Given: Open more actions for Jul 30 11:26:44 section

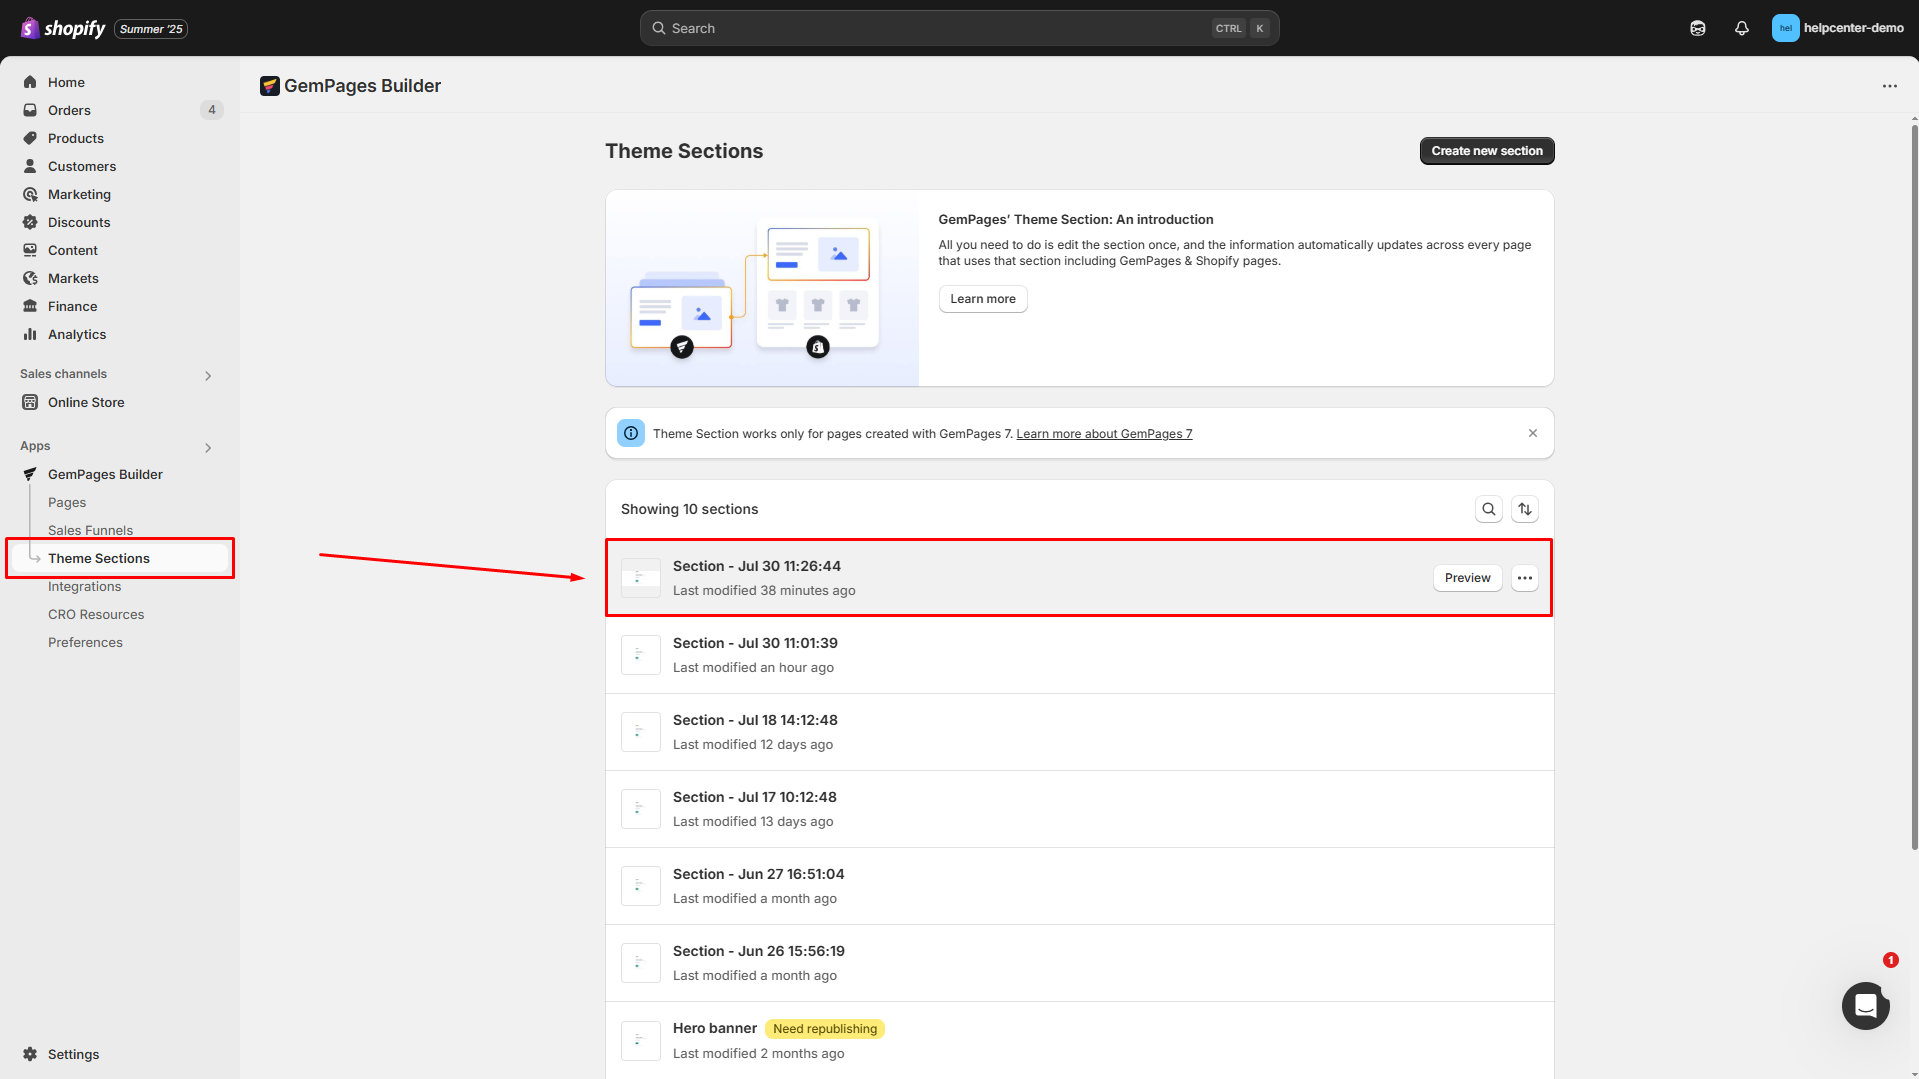Looking at the screenshot, I should click(1524, 578).
